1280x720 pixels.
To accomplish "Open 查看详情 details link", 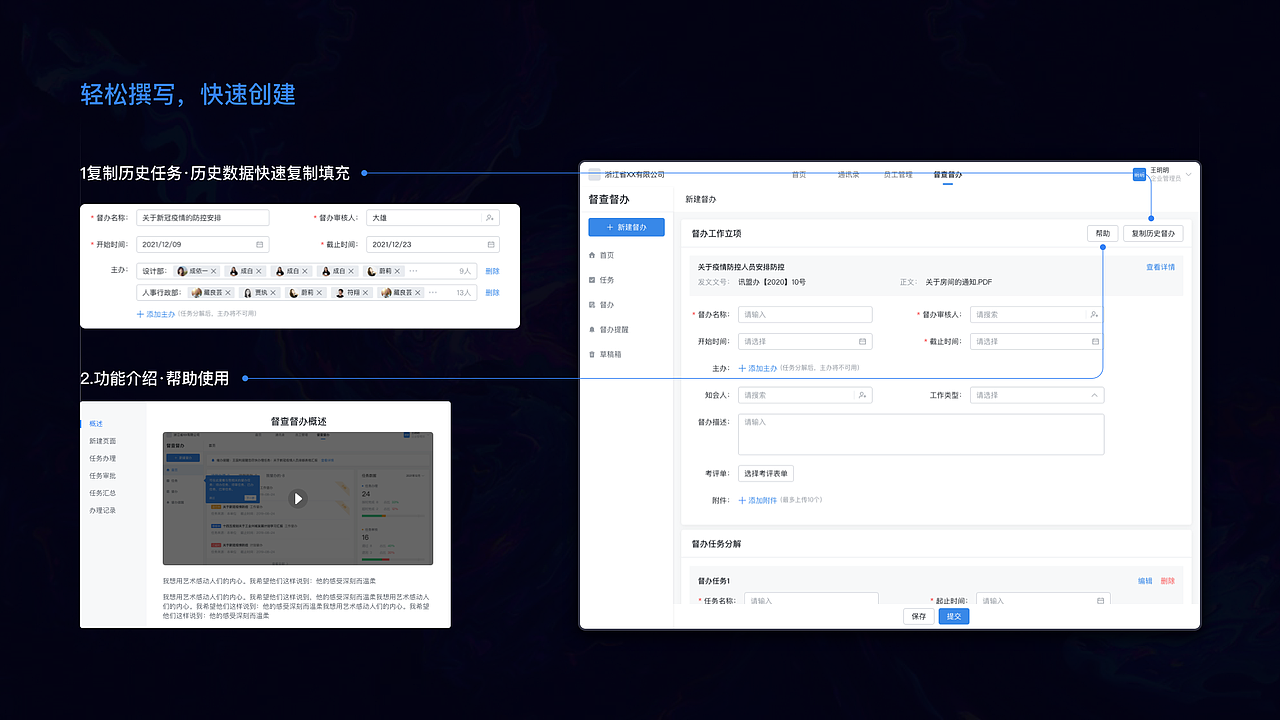I will 1160,267.
